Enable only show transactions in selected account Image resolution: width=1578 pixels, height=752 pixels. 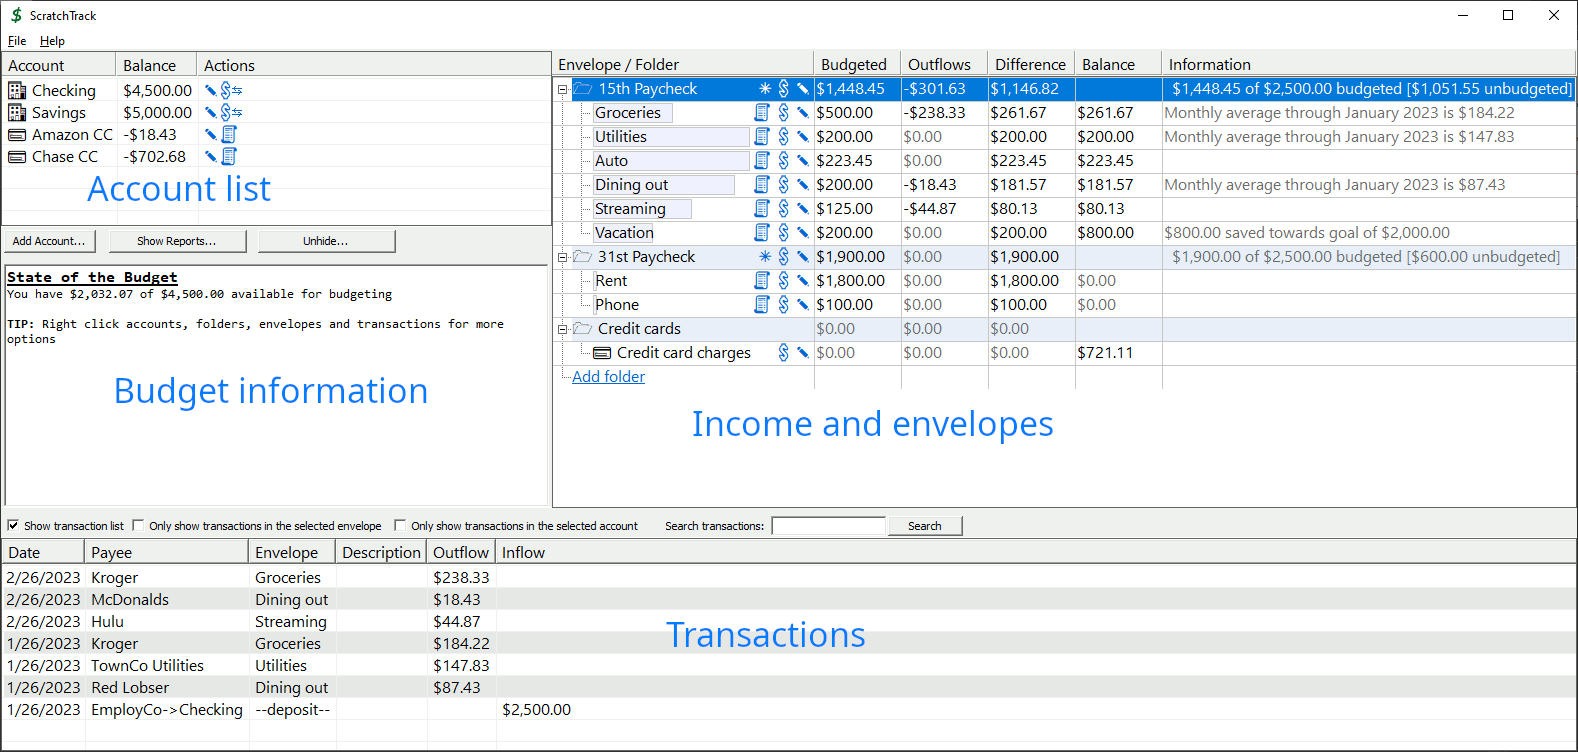[400, 525]
